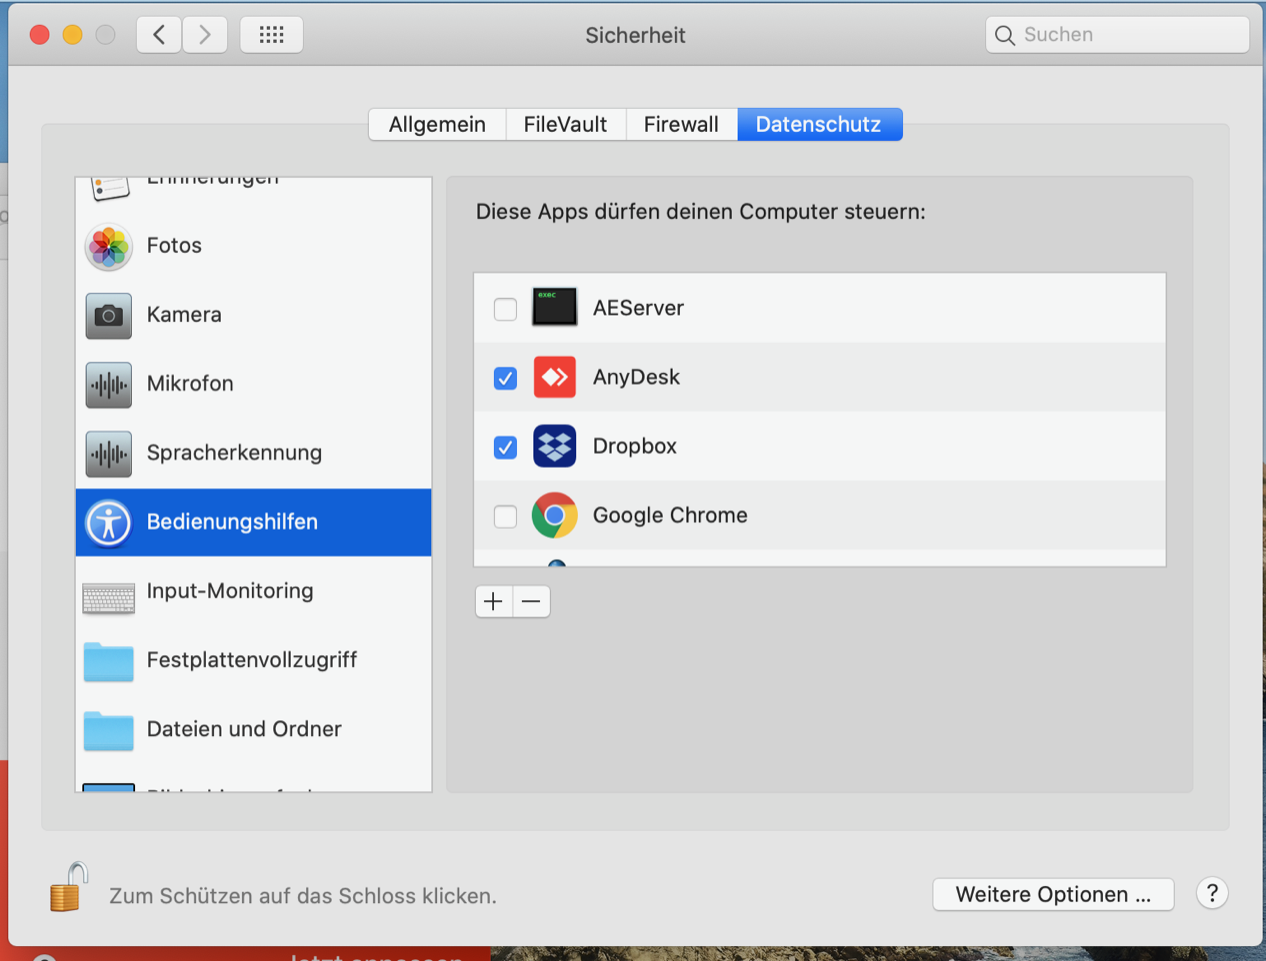Click the magnifier icon in search field
This screenshot has width=1266, height=961.
1005,36
